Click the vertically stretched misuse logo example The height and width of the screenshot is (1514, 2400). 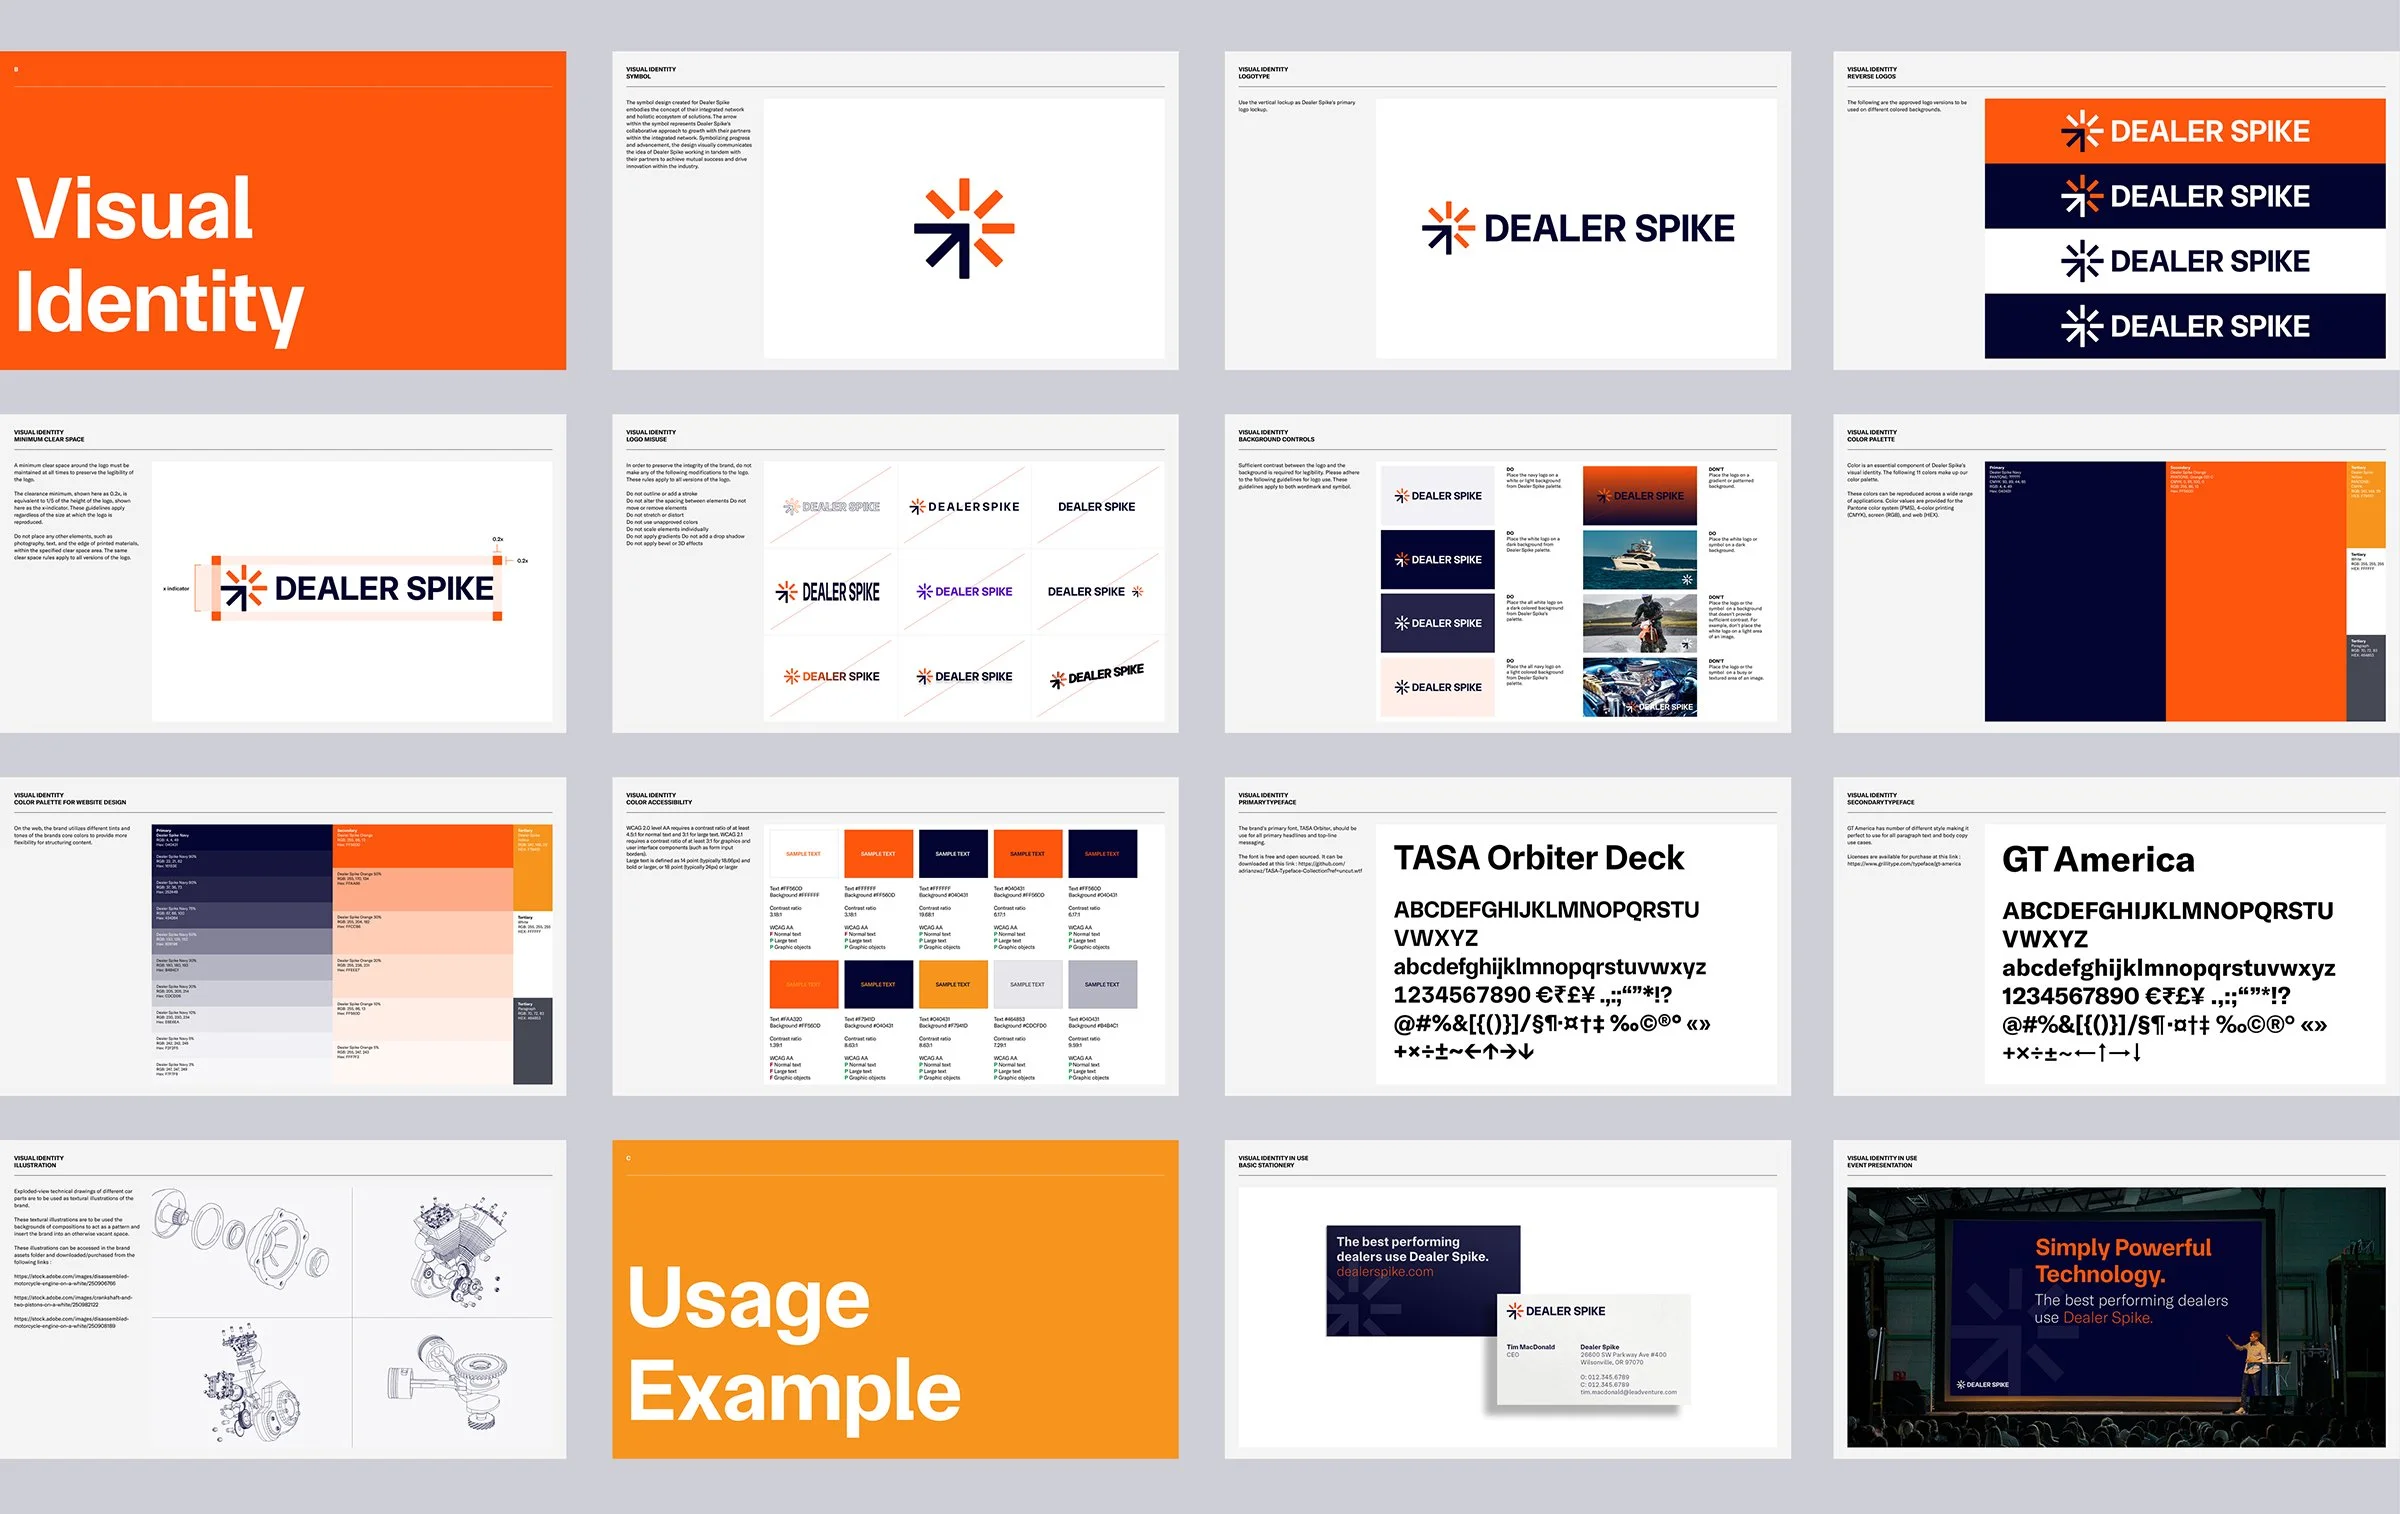point(828,592)
